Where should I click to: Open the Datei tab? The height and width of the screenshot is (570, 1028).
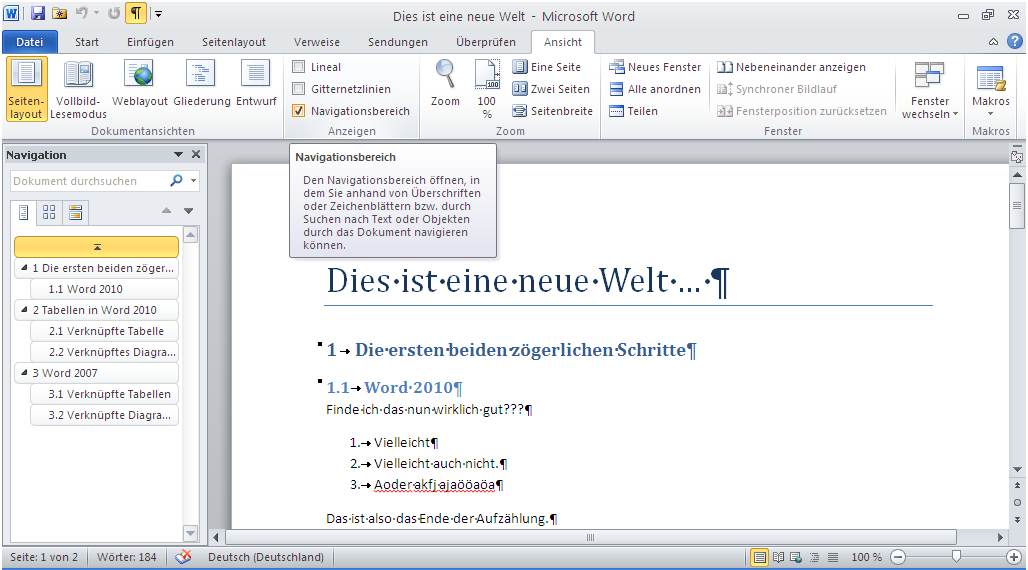pos(30,42)
